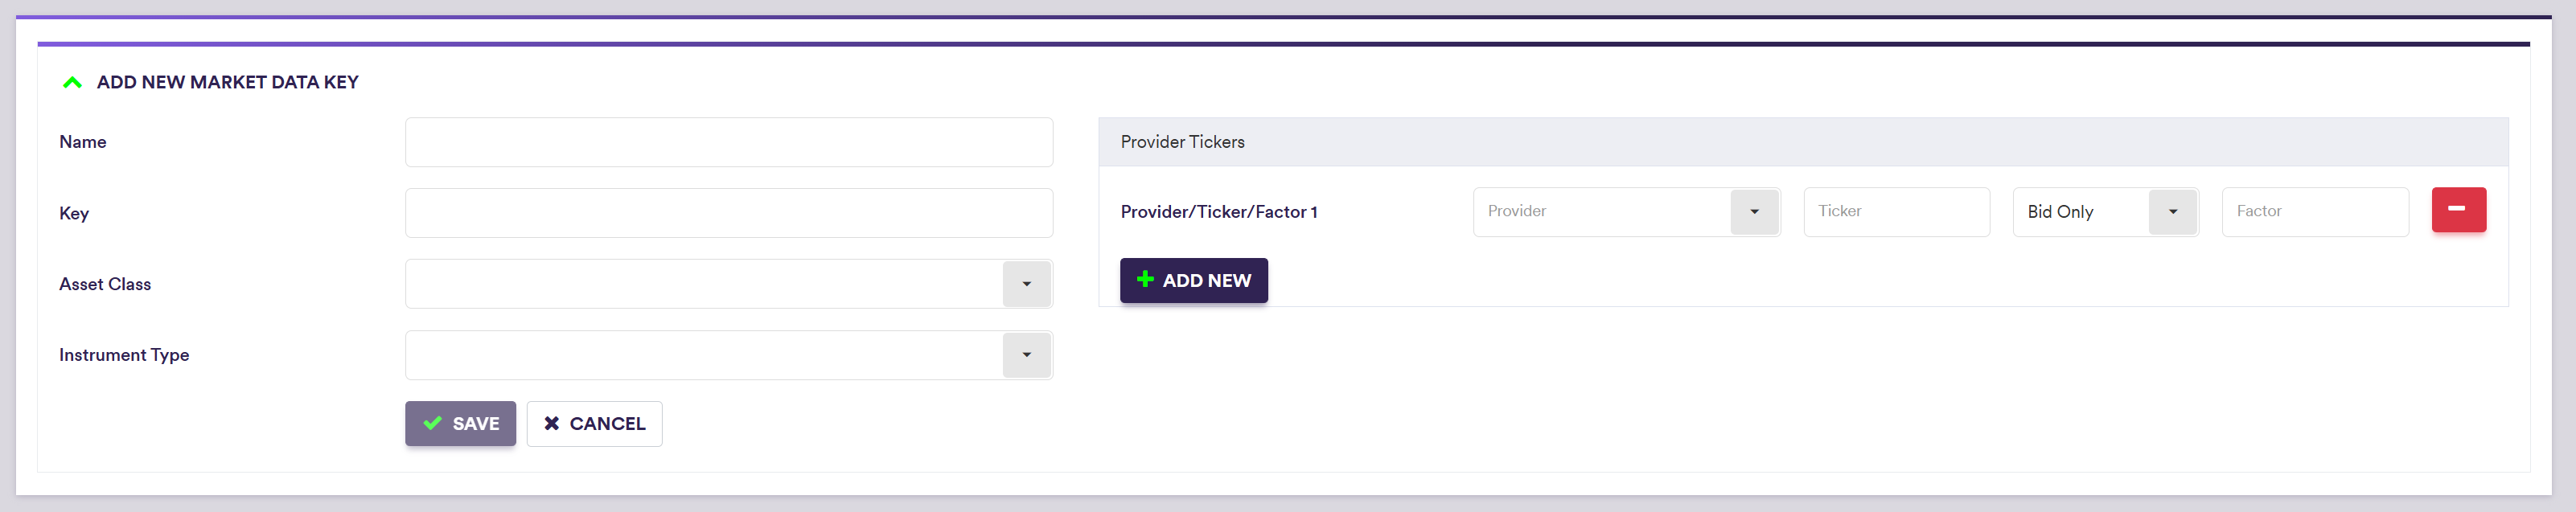The width and height of the screenshot is (2576, 512).
Task: Click the Provider Tickers panel header
Action: pyautogui.click(x=1182, y=142)
